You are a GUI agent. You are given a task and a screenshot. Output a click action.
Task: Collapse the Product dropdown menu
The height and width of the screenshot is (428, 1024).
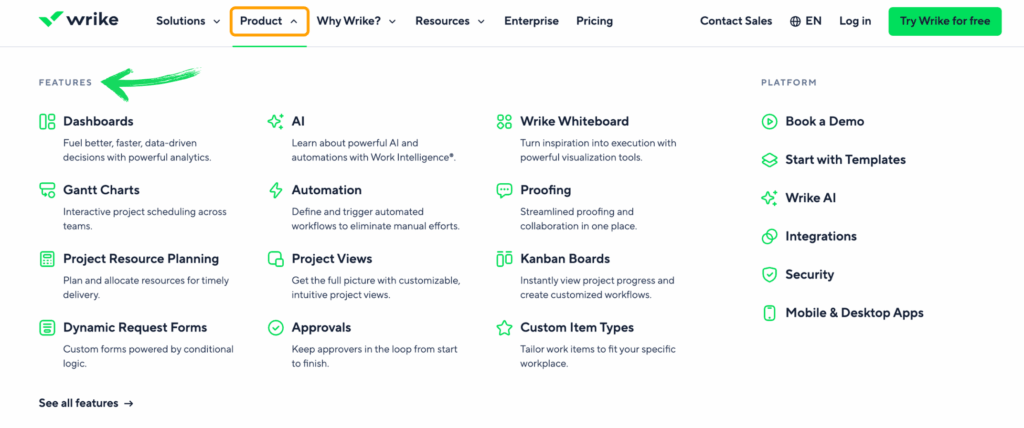[269, 21]
